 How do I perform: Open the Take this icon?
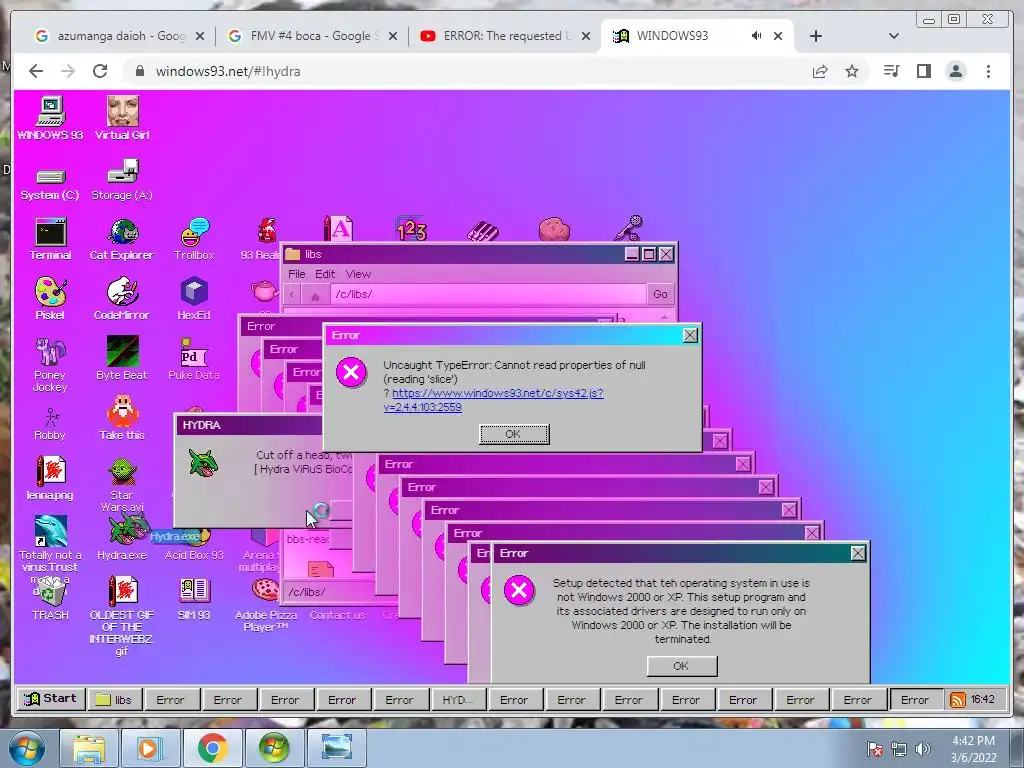pos(122,418)
